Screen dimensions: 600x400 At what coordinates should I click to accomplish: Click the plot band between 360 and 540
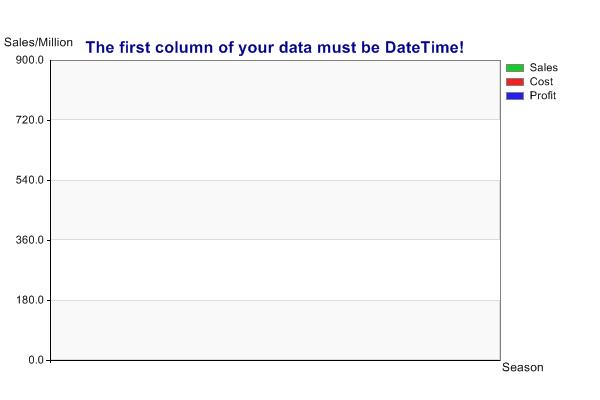coord(276,210)
